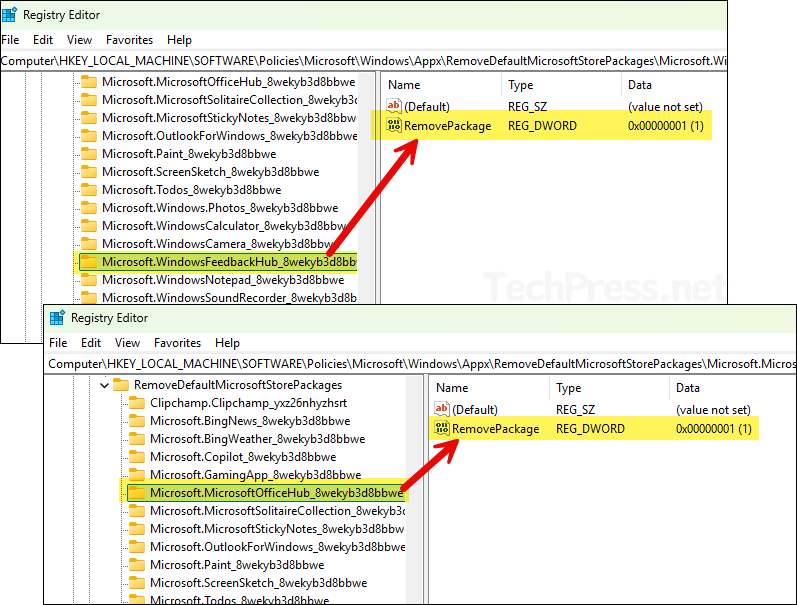Click REG_DWORD type cell in front window

point(590,429)
